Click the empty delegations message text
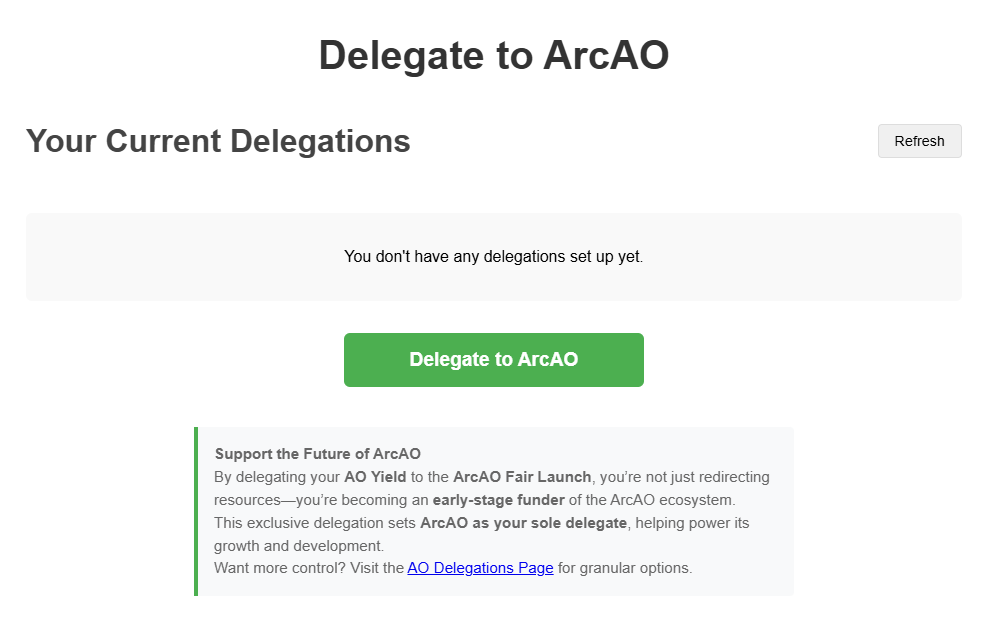Screen dimensions: 989x624 point(493,256)
